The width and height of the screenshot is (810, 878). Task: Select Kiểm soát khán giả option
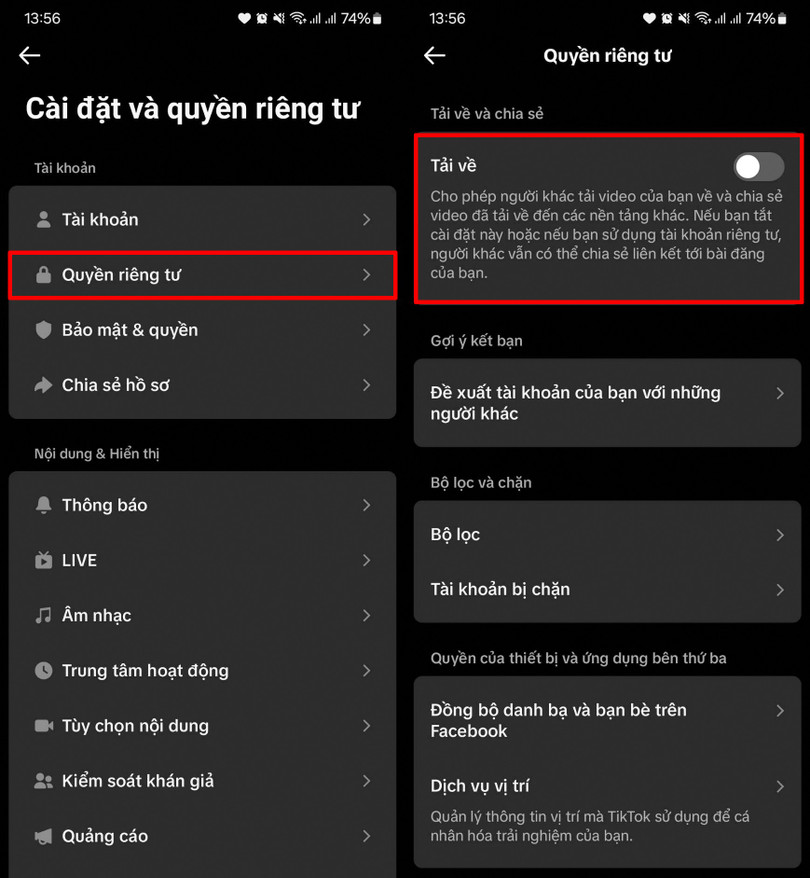tap(203, 781)
